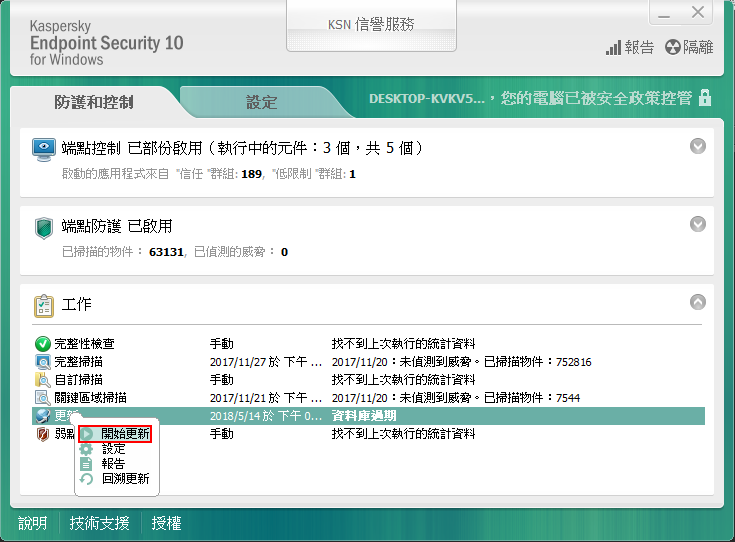The image size is (735, 542).
Task: Click the 自訂掃描 folder icon
Action: click(x=43, y=380)
